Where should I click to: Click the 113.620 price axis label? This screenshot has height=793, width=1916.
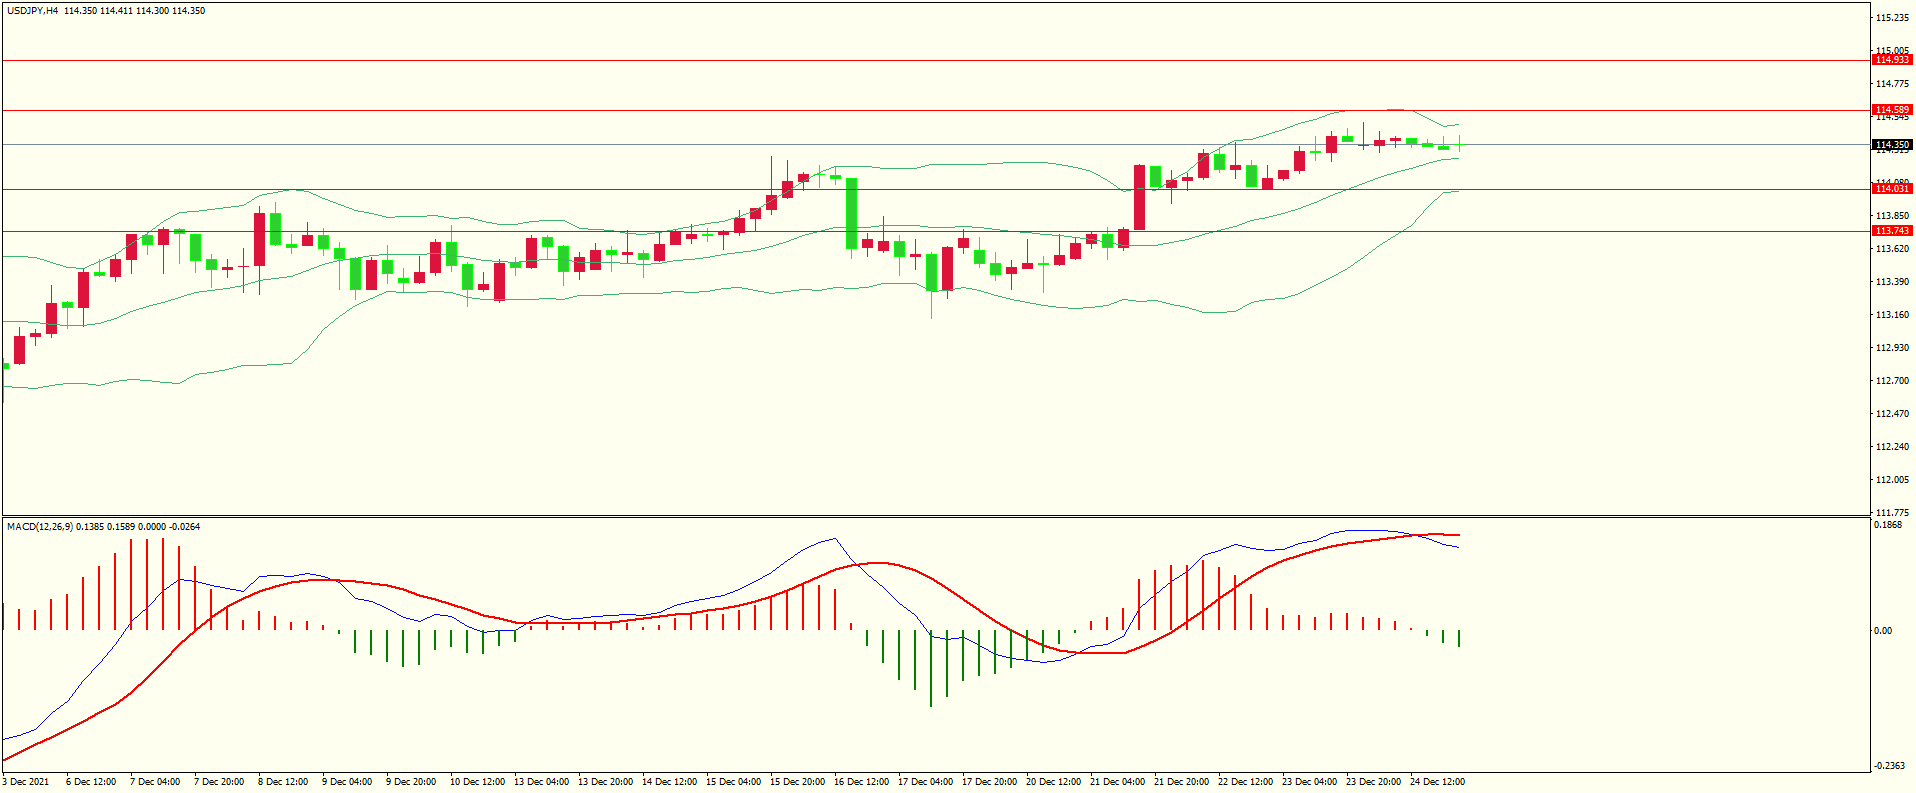coord(1892,249)
